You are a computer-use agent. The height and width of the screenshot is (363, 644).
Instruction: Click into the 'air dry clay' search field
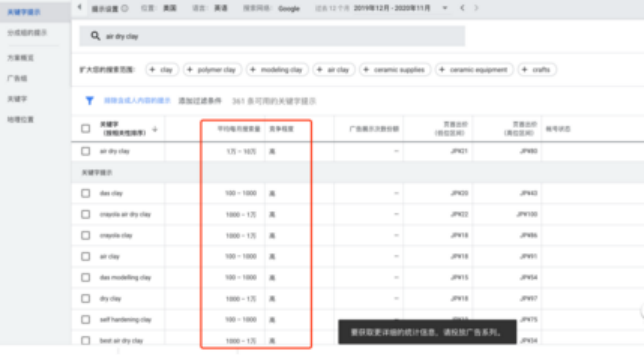point(272,36)
